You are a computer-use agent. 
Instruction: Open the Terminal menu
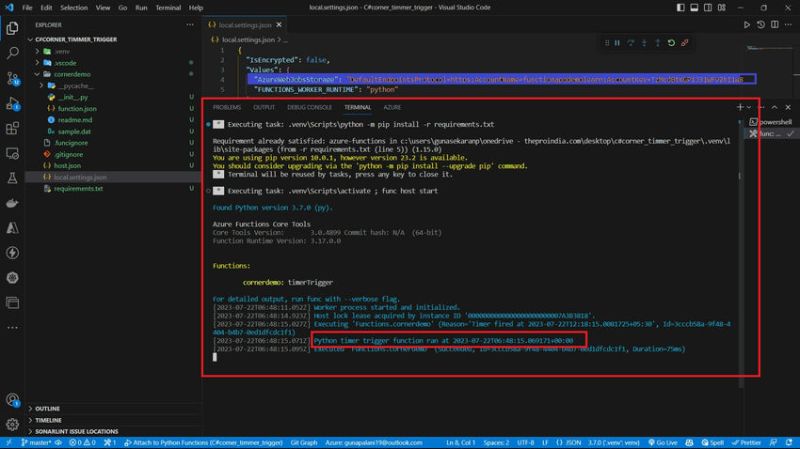coord(168,8)
